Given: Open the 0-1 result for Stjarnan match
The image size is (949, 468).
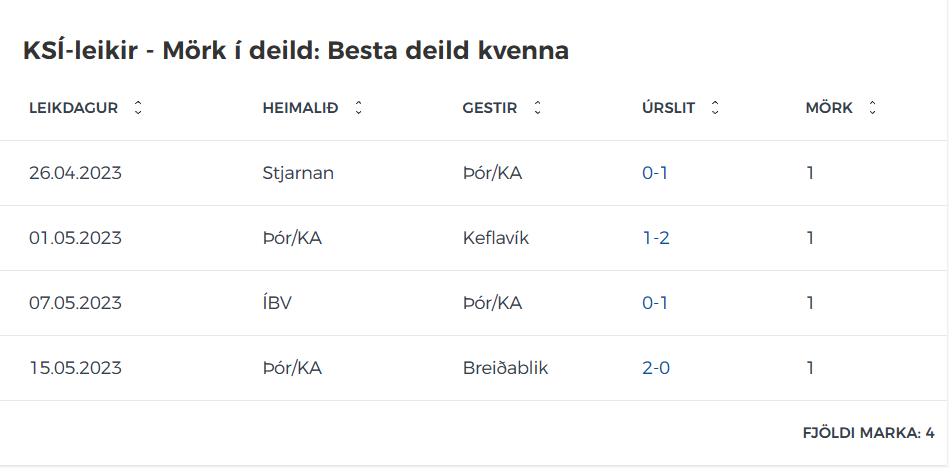Looking at the screenshot, I should [655, 173].
